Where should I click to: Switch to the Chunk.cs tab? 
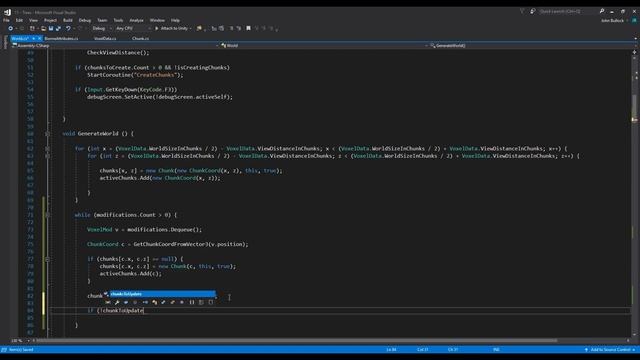[140, 38]
